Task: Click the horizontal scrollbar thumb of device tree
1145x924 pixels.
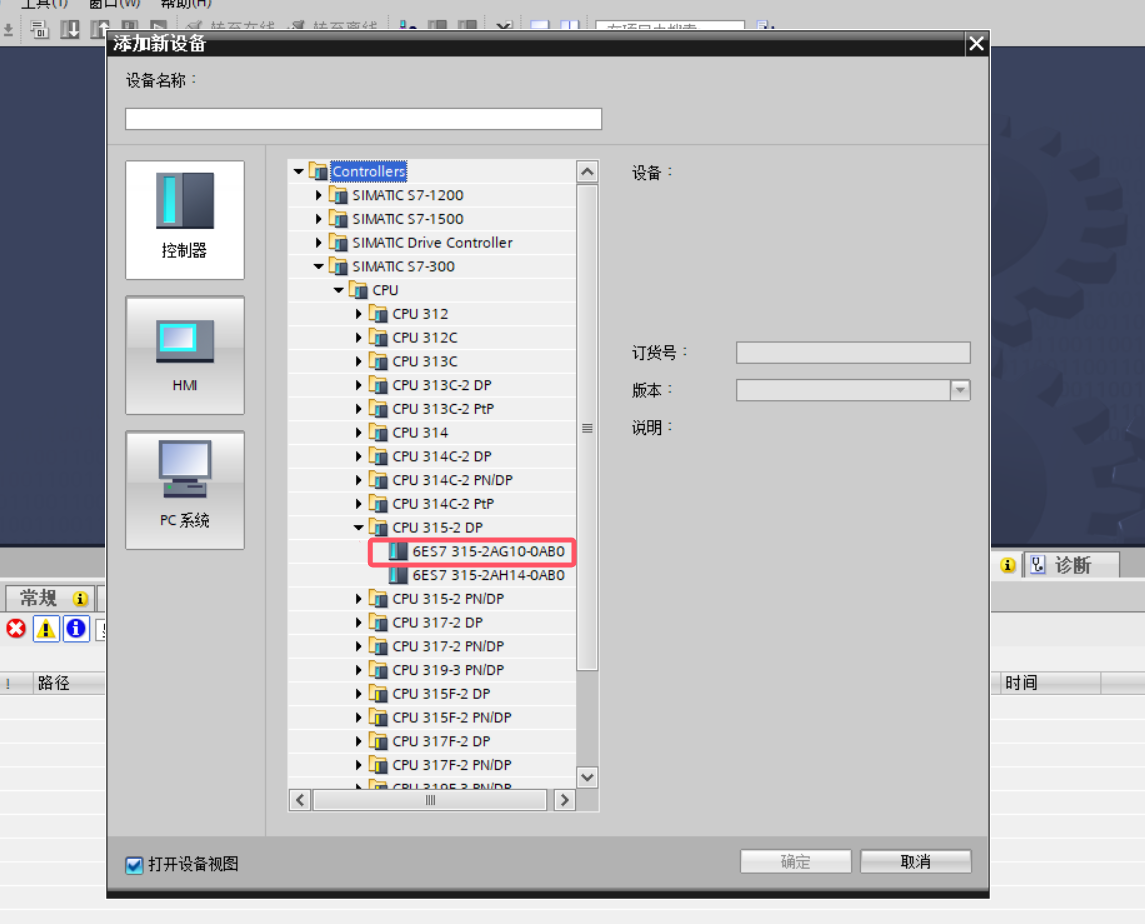Action: 430,800
